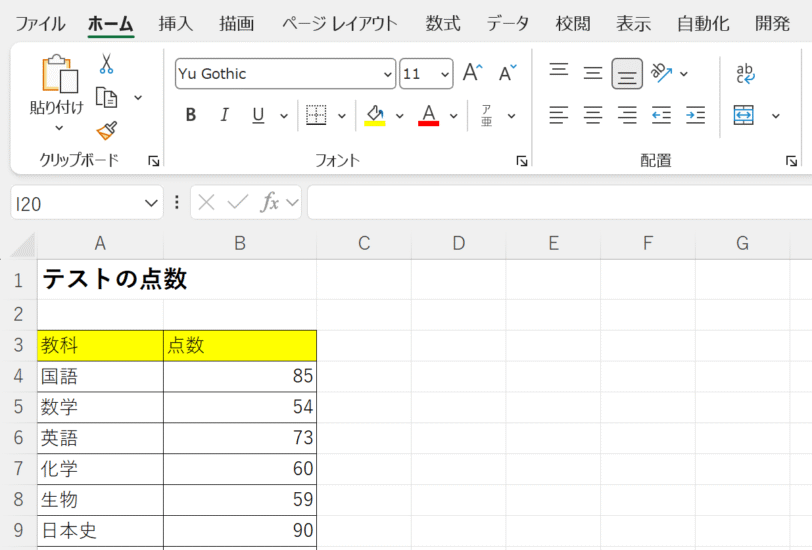This screenshot has height=550, width=812.
Task: Select cell with title テストの点数
Action: coord(100,280)
